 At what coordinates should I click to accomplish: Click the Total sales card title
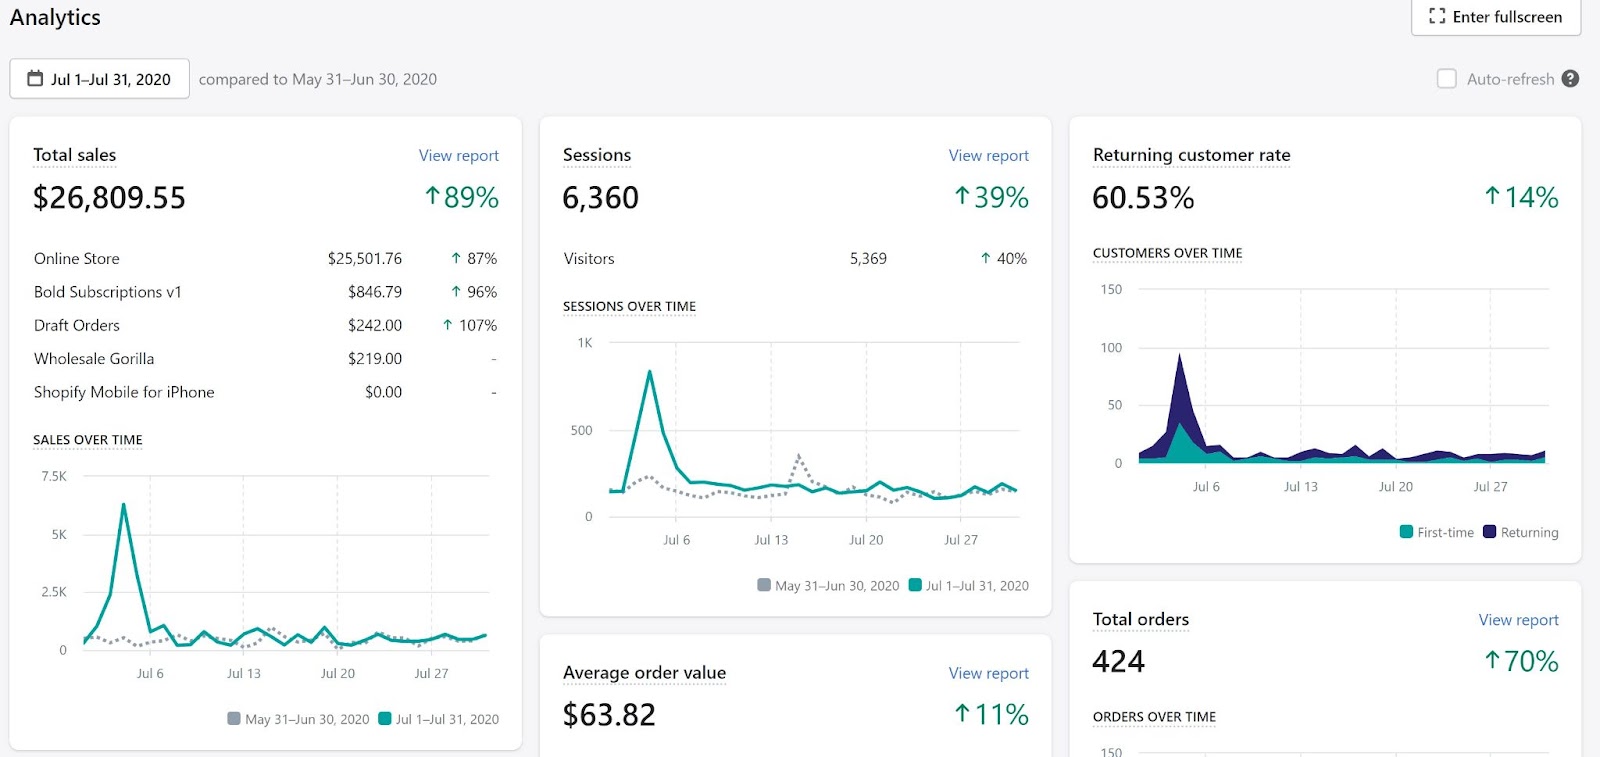click(x=75, y=155)
